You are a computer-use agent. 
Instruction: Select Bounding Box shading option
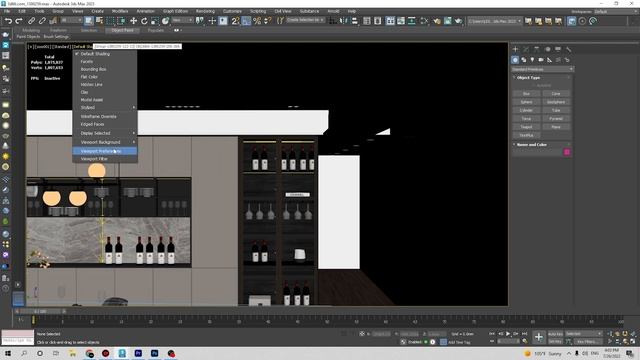point(105,69)
